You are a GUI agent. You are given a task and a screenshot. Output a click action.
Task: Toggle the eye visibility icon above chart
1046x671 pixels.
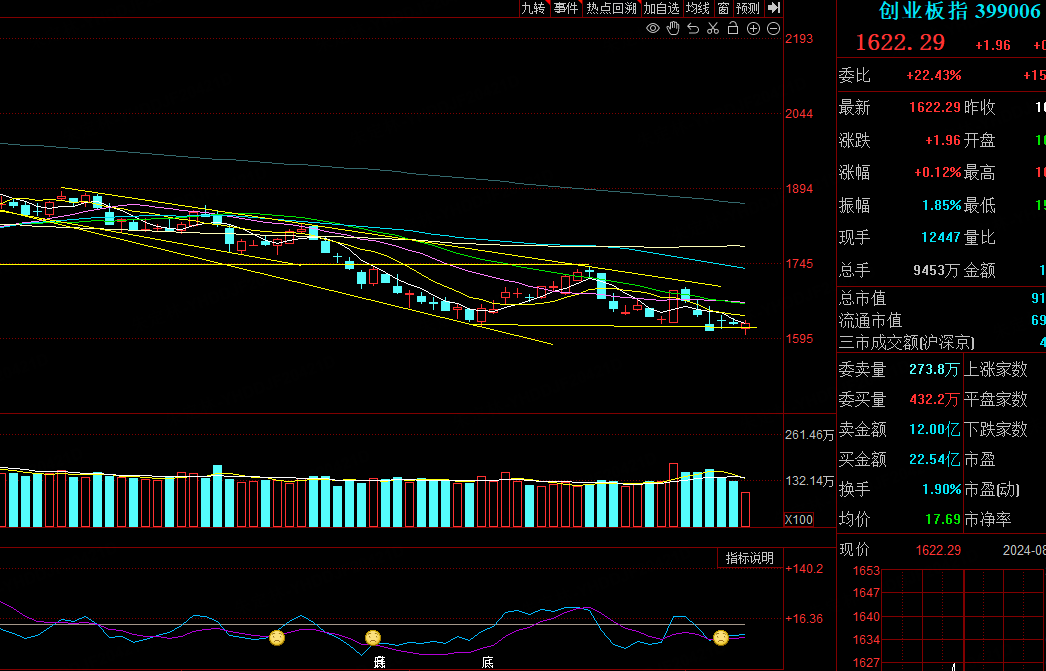click(x=652, y=28)
